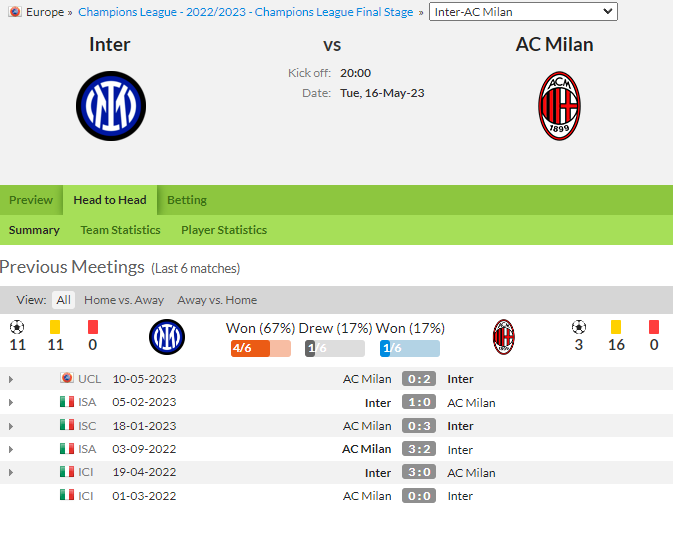Click the Italian flag beside 05-02-2023 match
This screenshot has height=541, width=675.
pos(67,402)
